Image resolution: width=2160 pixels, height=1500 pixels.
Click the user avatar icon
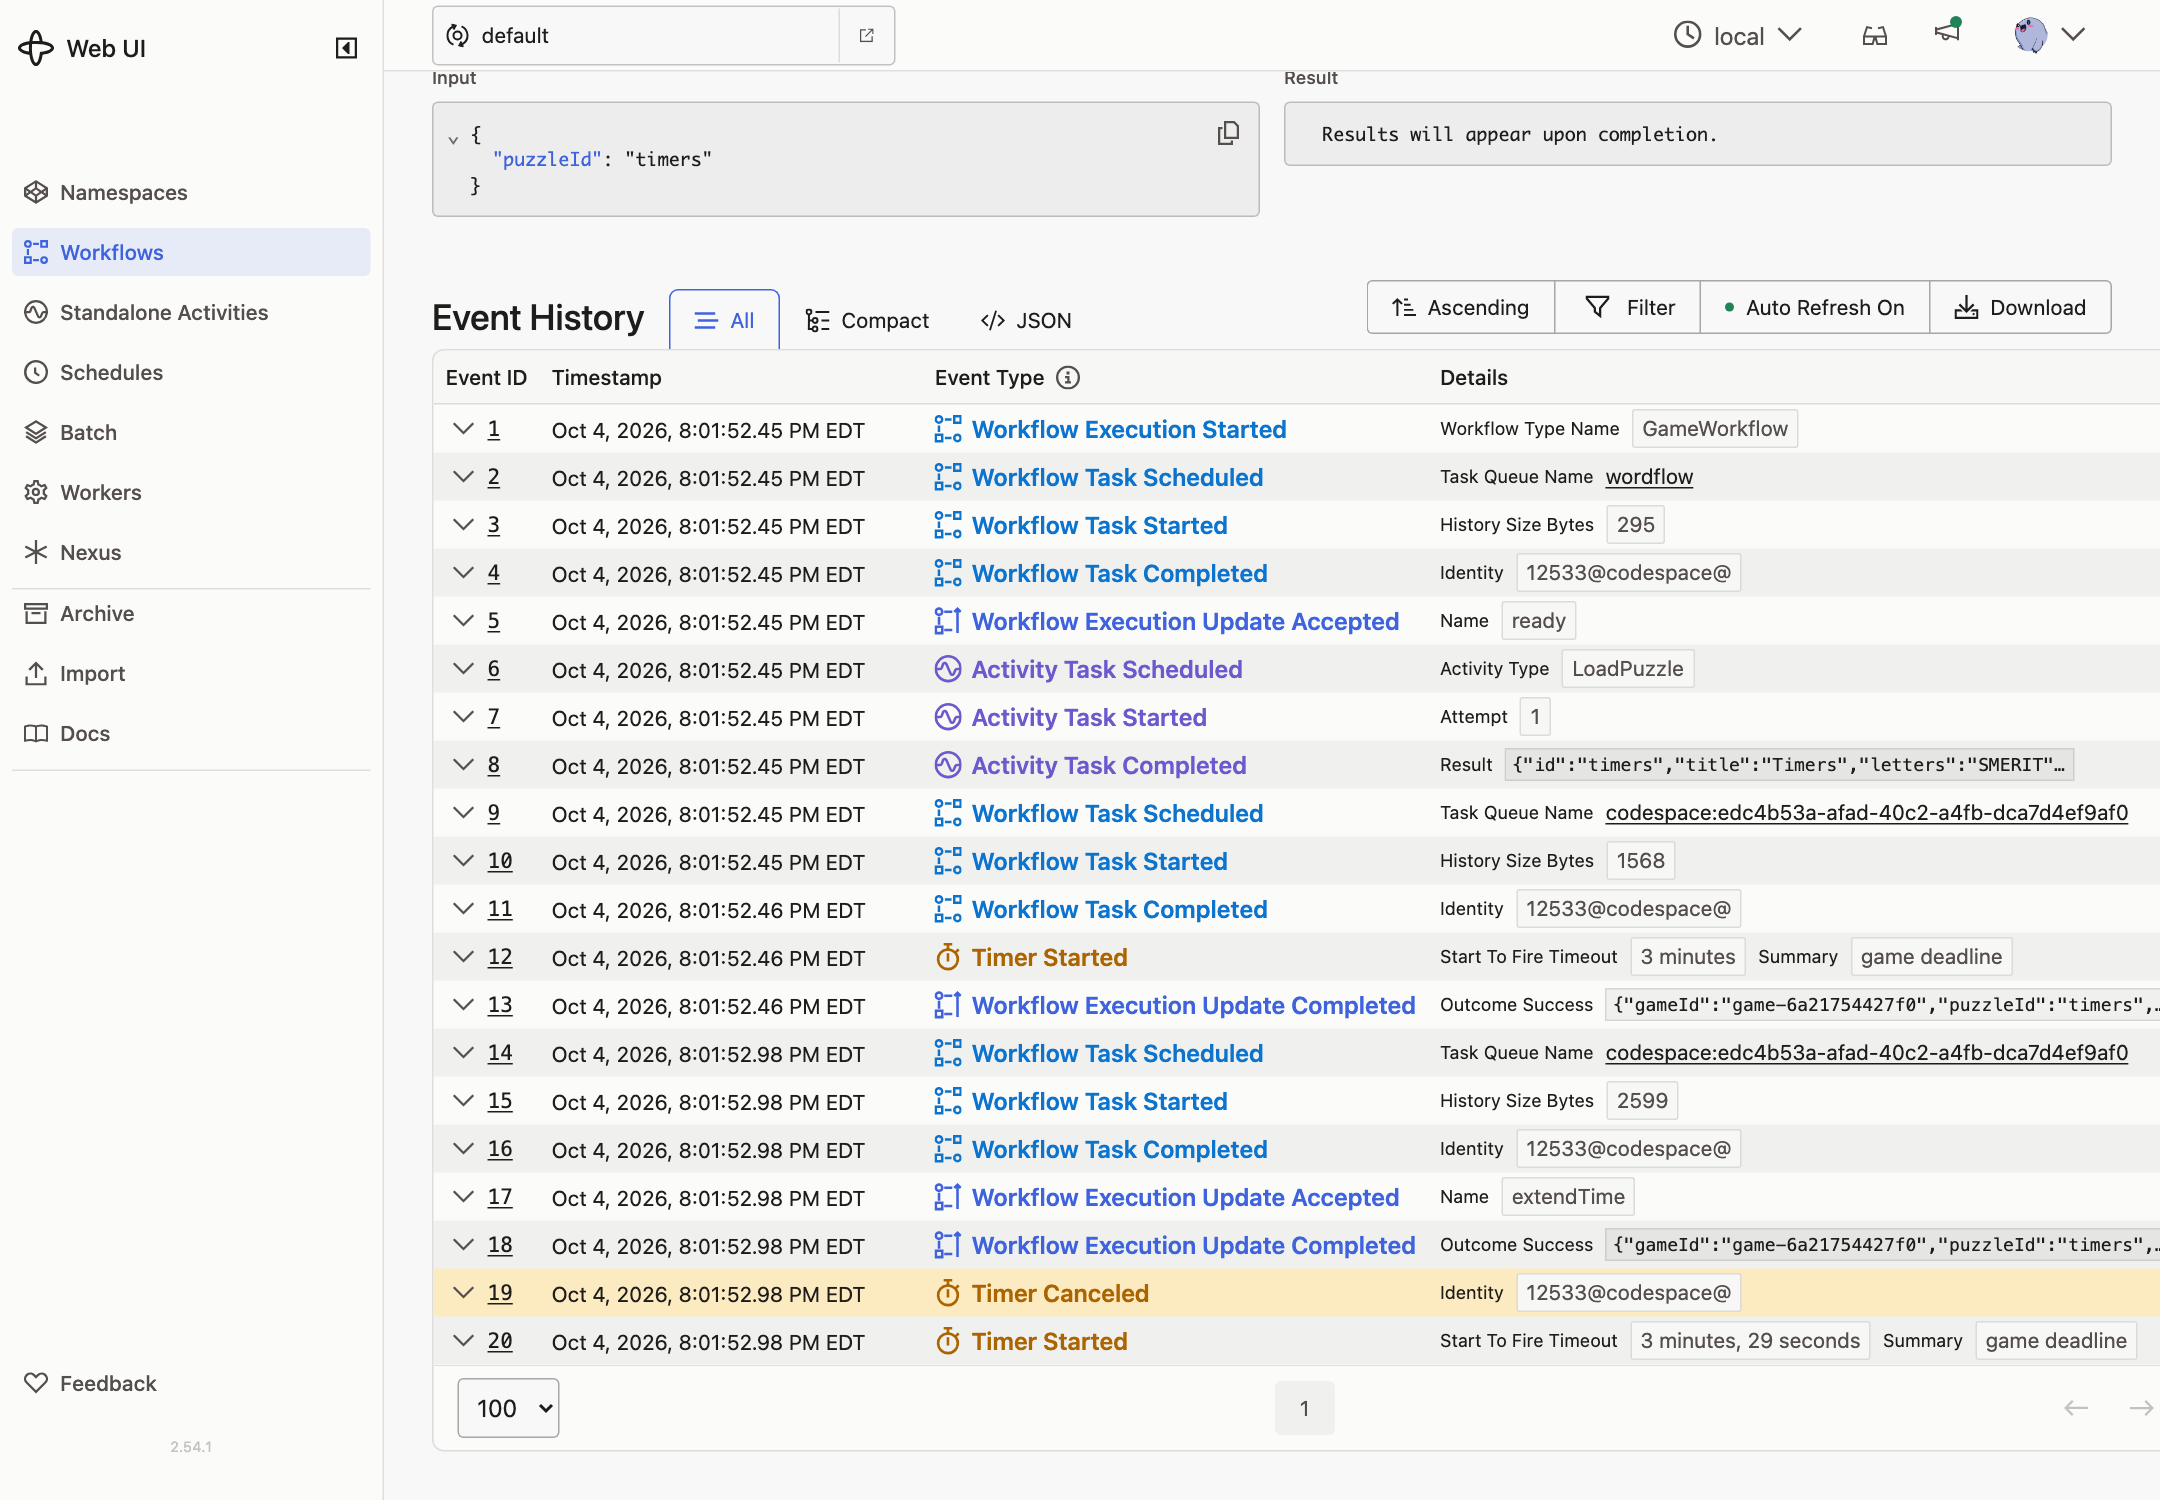click(2030, 35)
